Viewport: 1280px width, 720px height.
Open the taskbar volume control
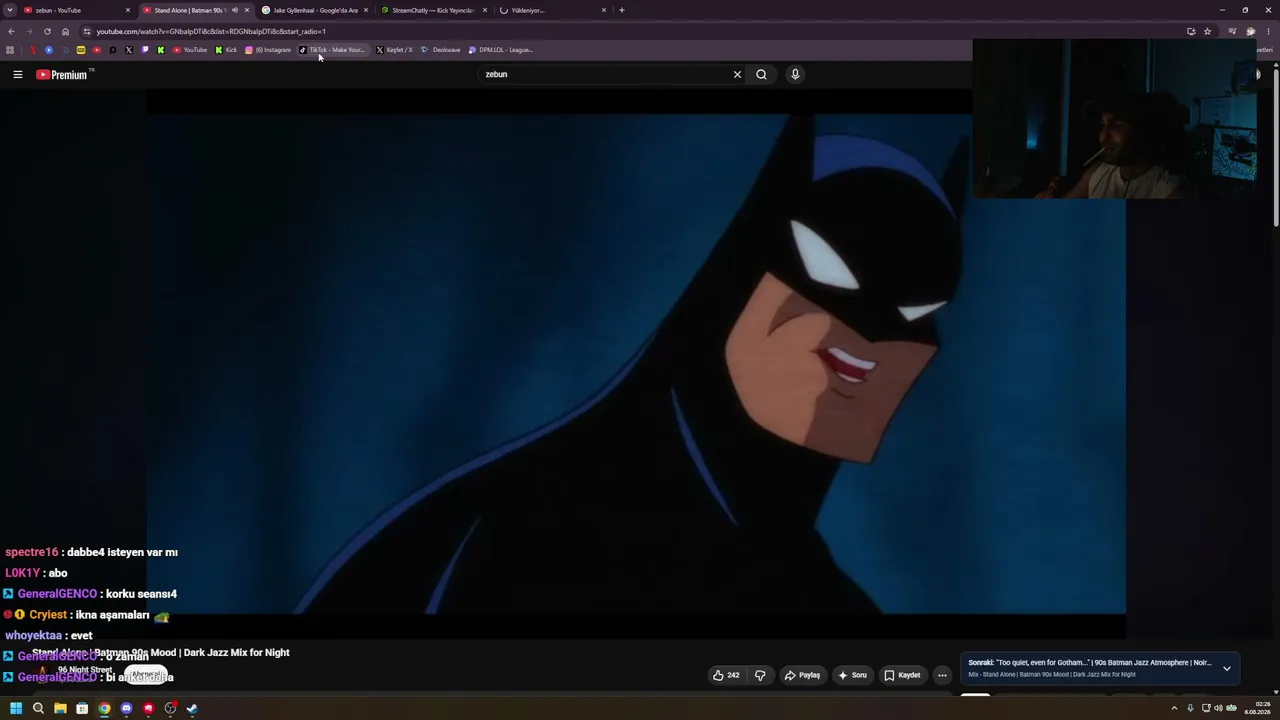coord(1218,708)
